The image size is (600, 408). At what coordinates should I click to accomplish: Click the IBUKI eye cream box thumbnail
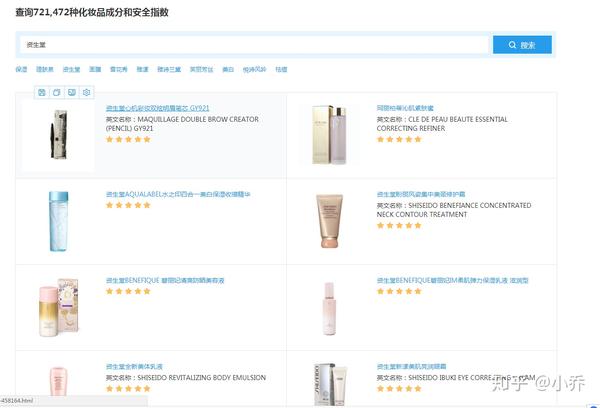pyautogui.click(x=331, y=384)
